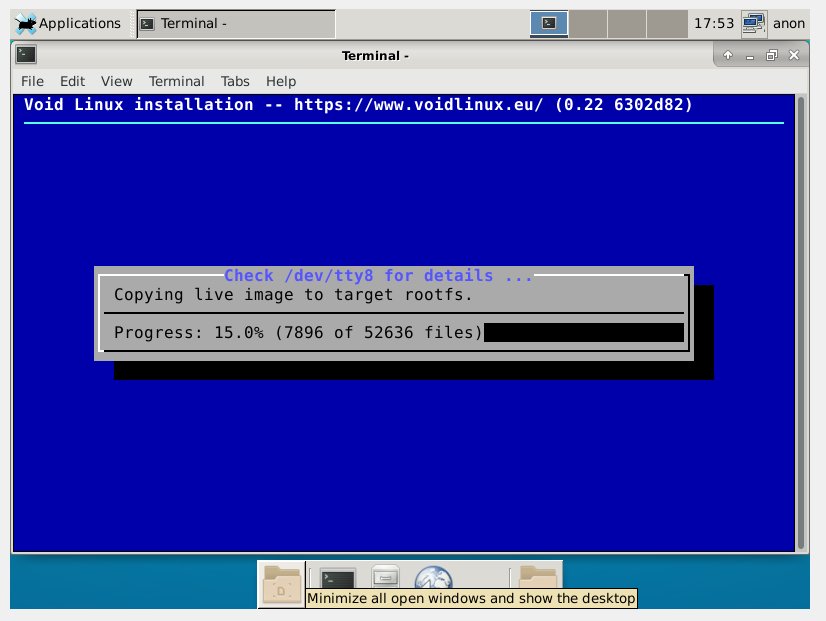
Task: Click the voidlinux.eu URL in header
Action: [x=418, y=104]
